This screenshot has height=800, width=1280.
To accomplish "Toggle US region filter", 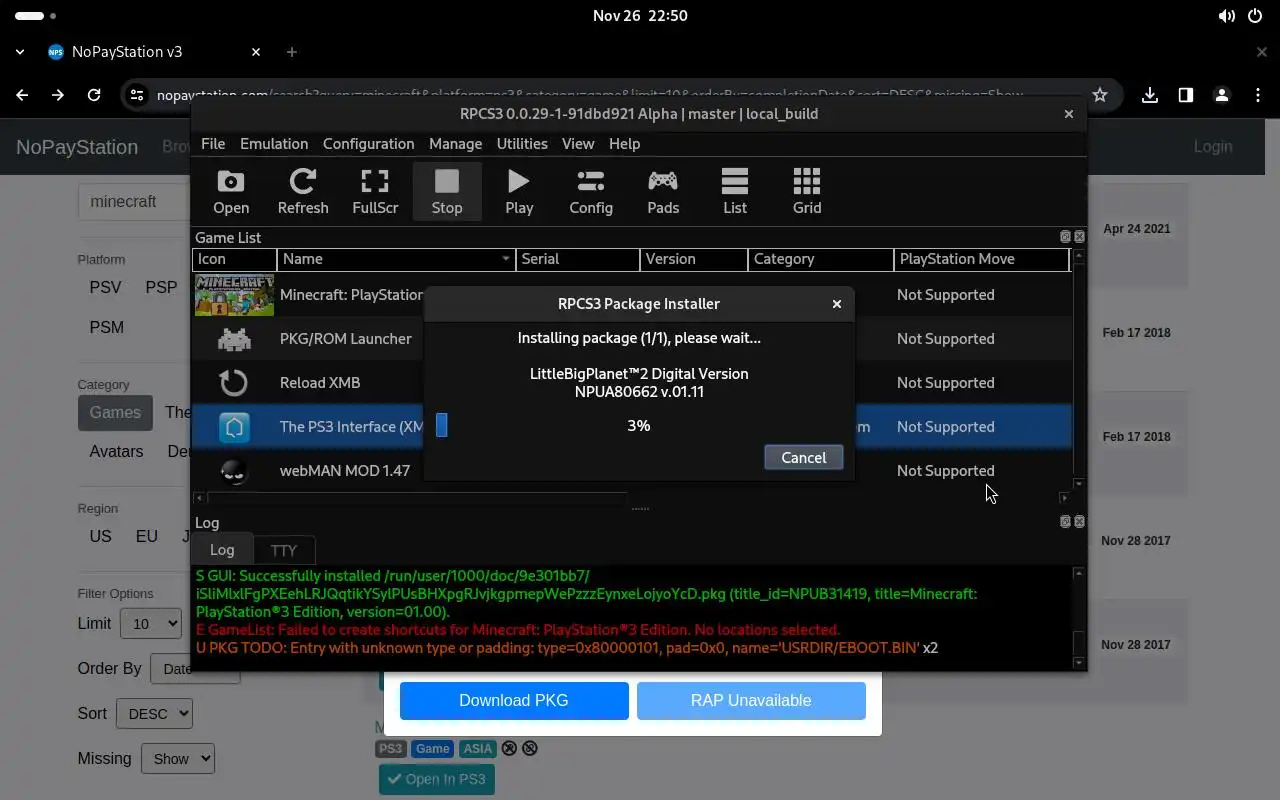I will point(100,536).
